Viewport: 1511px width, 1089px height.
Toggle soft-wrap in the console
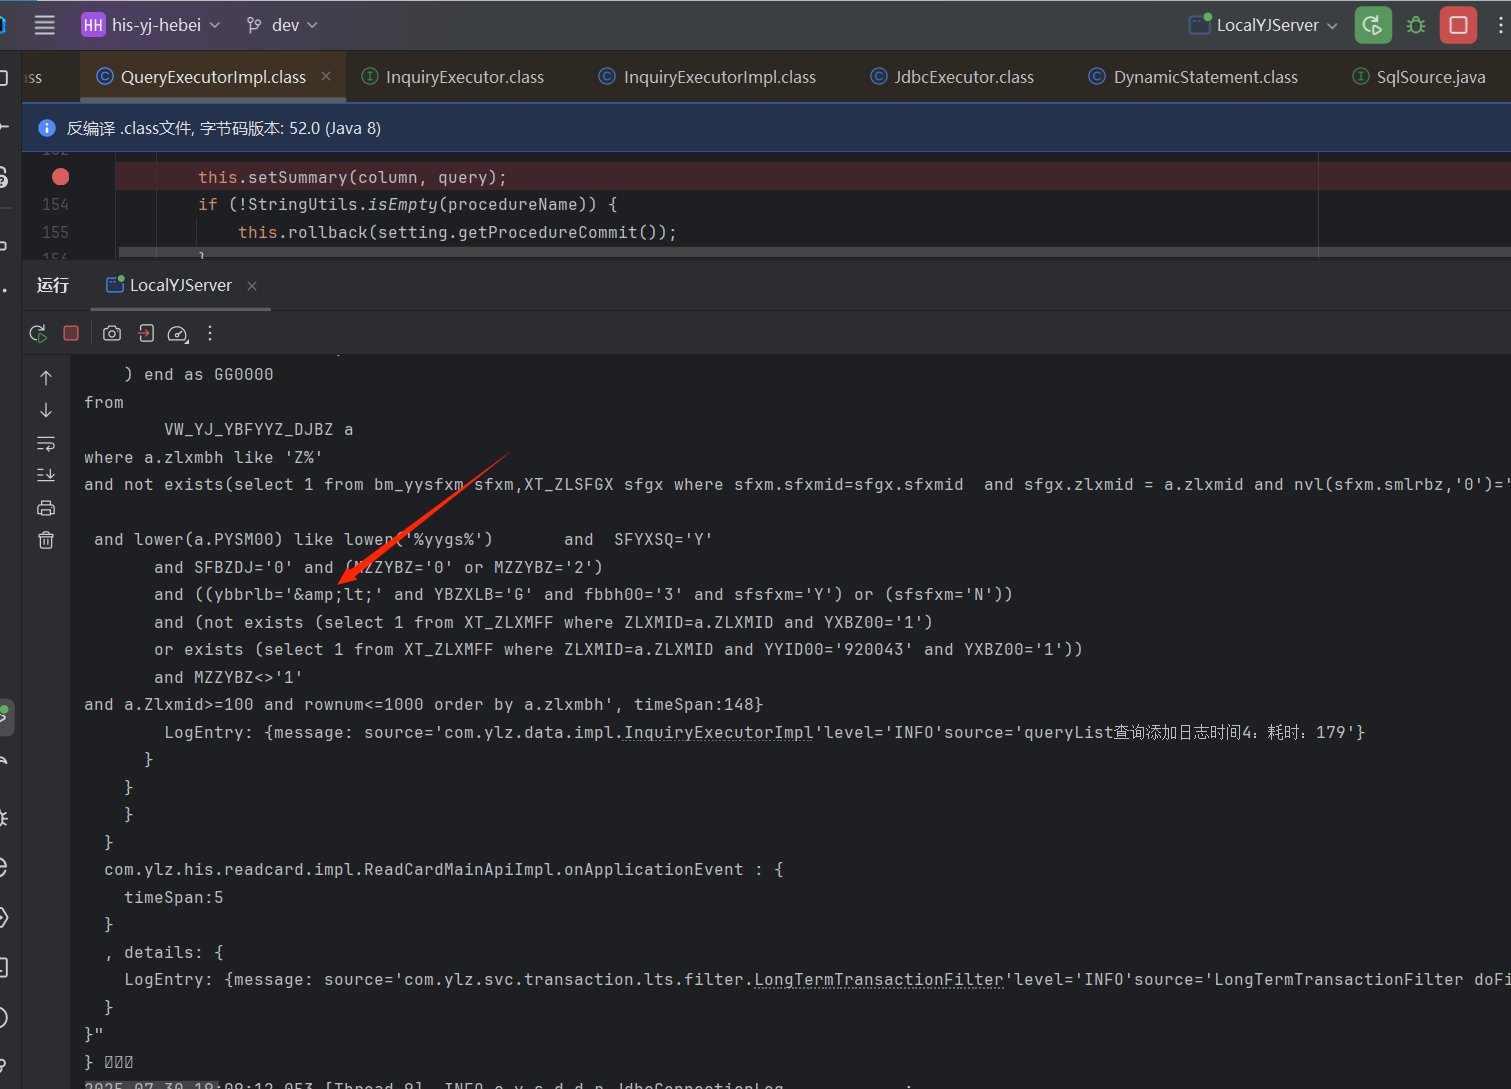(46, 443)
